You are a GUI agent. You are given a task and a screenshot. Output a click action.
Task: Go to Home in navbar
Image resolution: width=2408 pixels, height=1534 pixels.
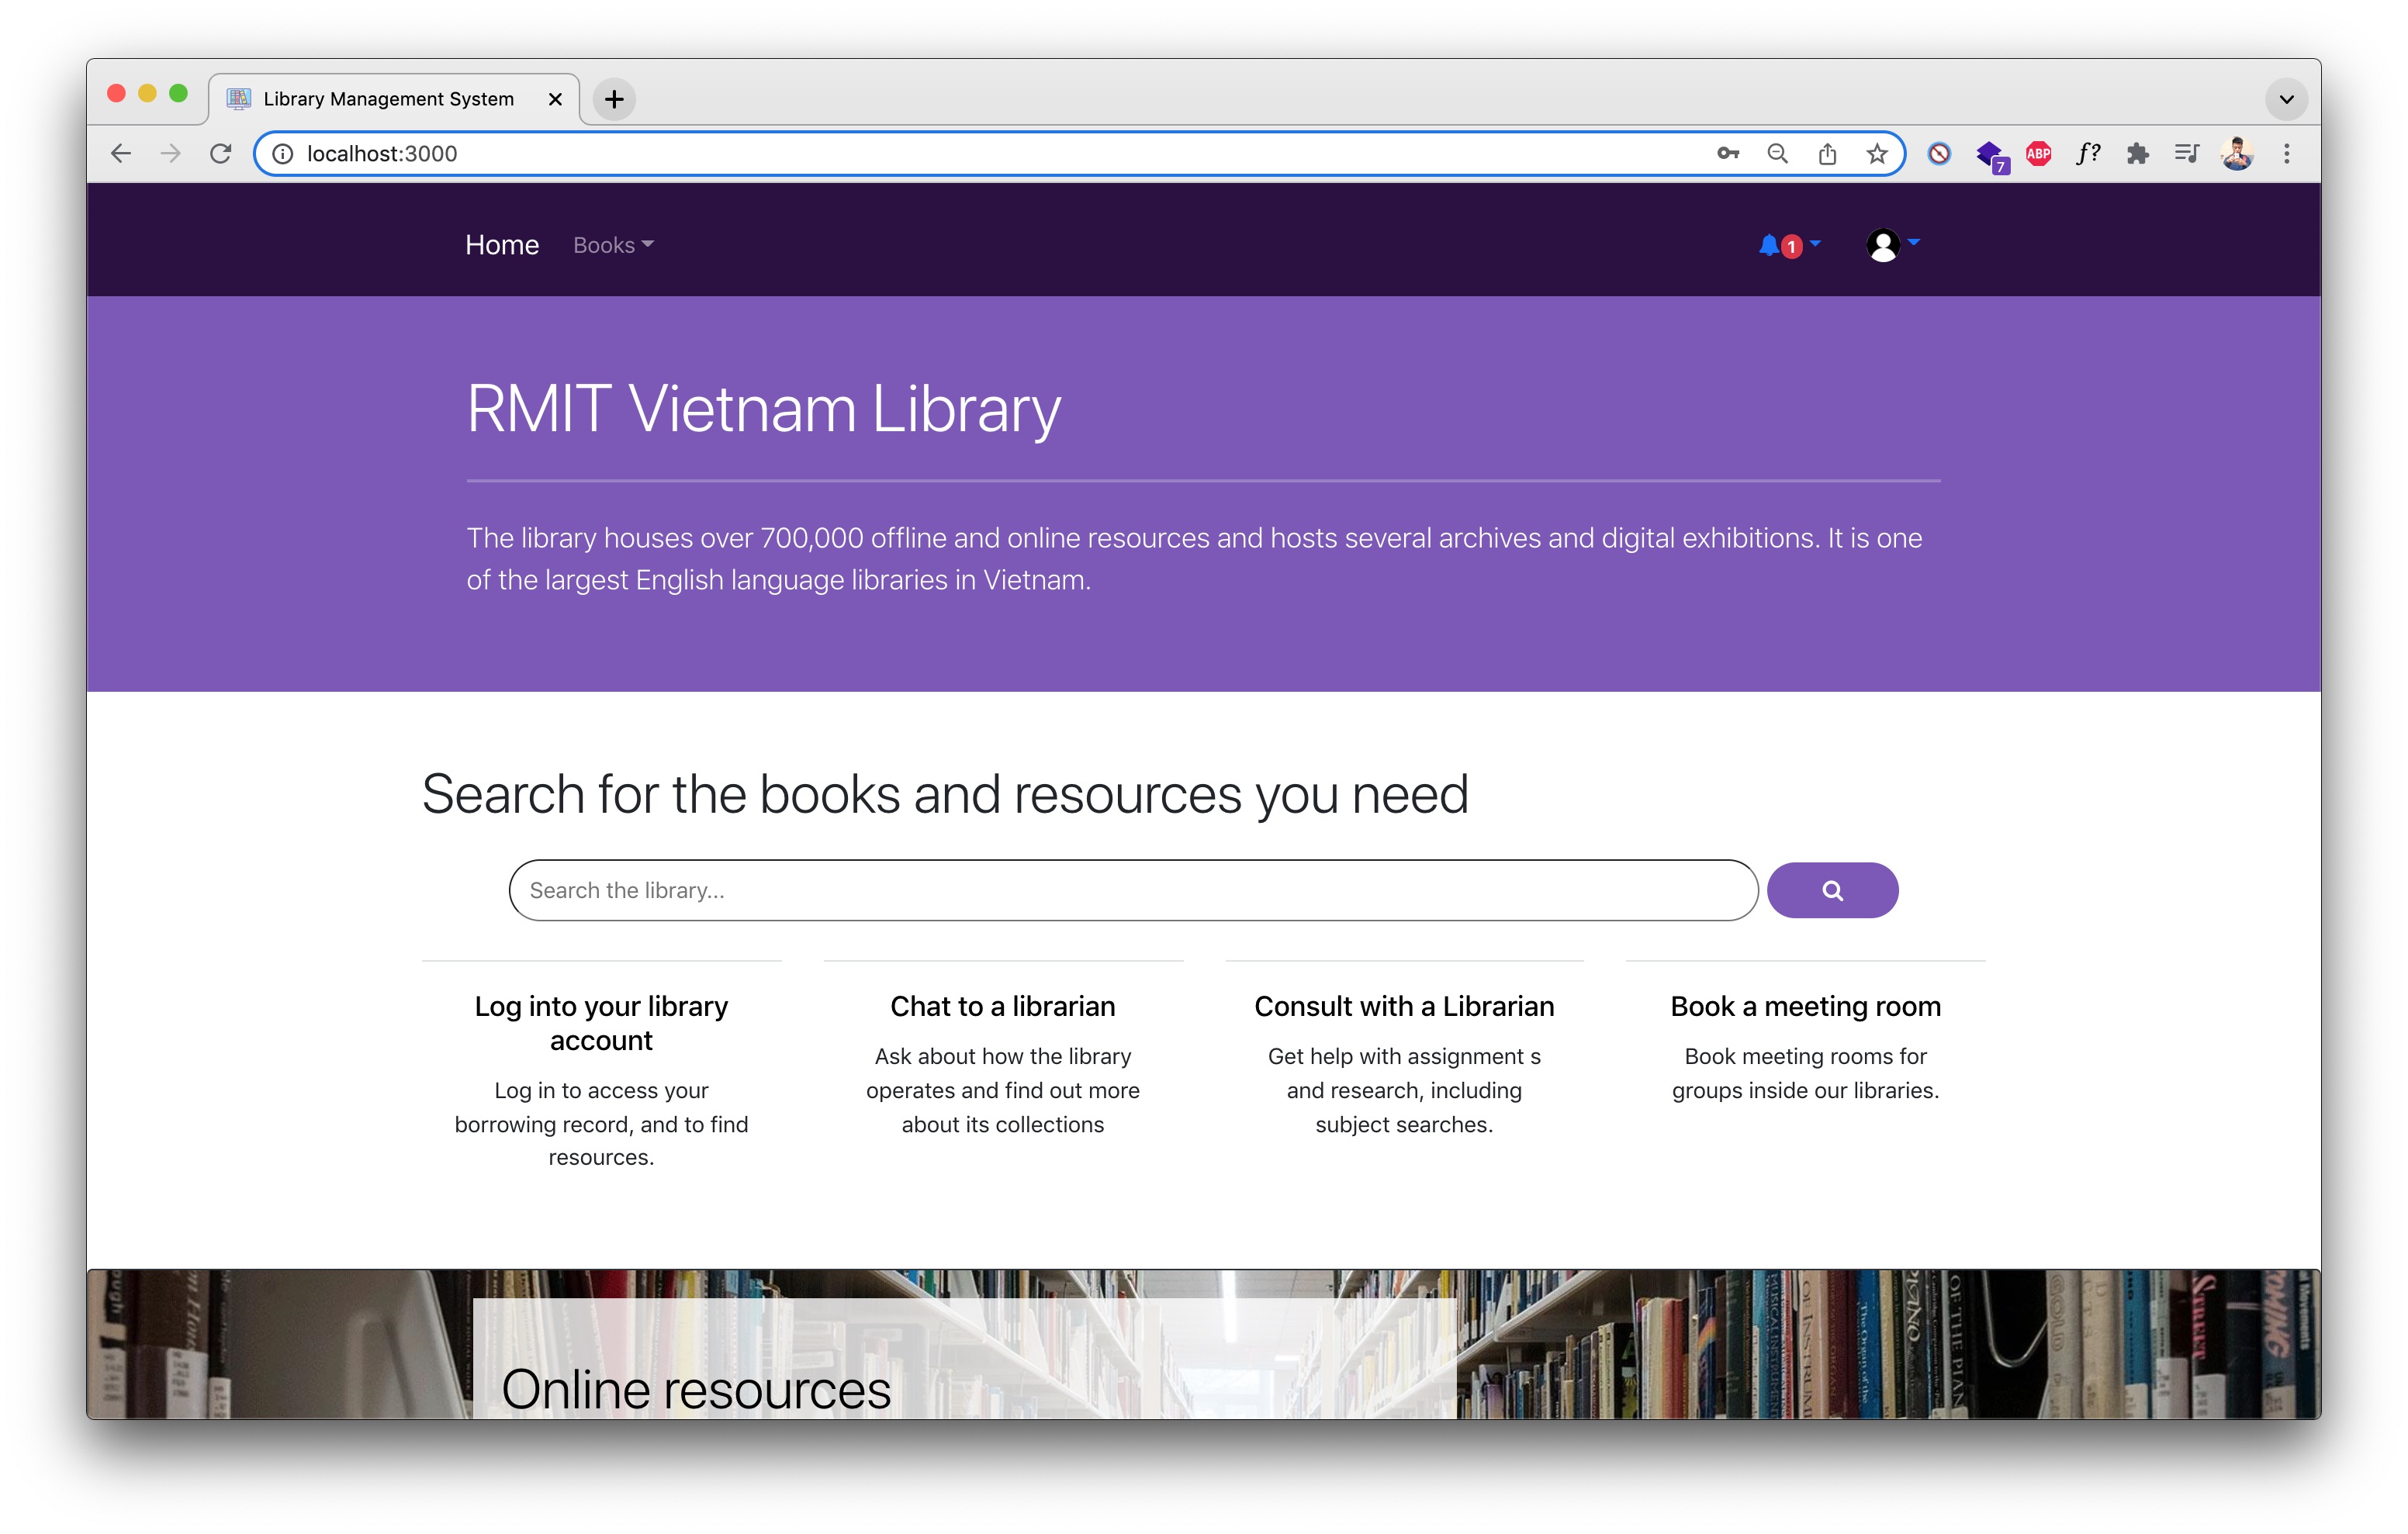coord(502,245)
